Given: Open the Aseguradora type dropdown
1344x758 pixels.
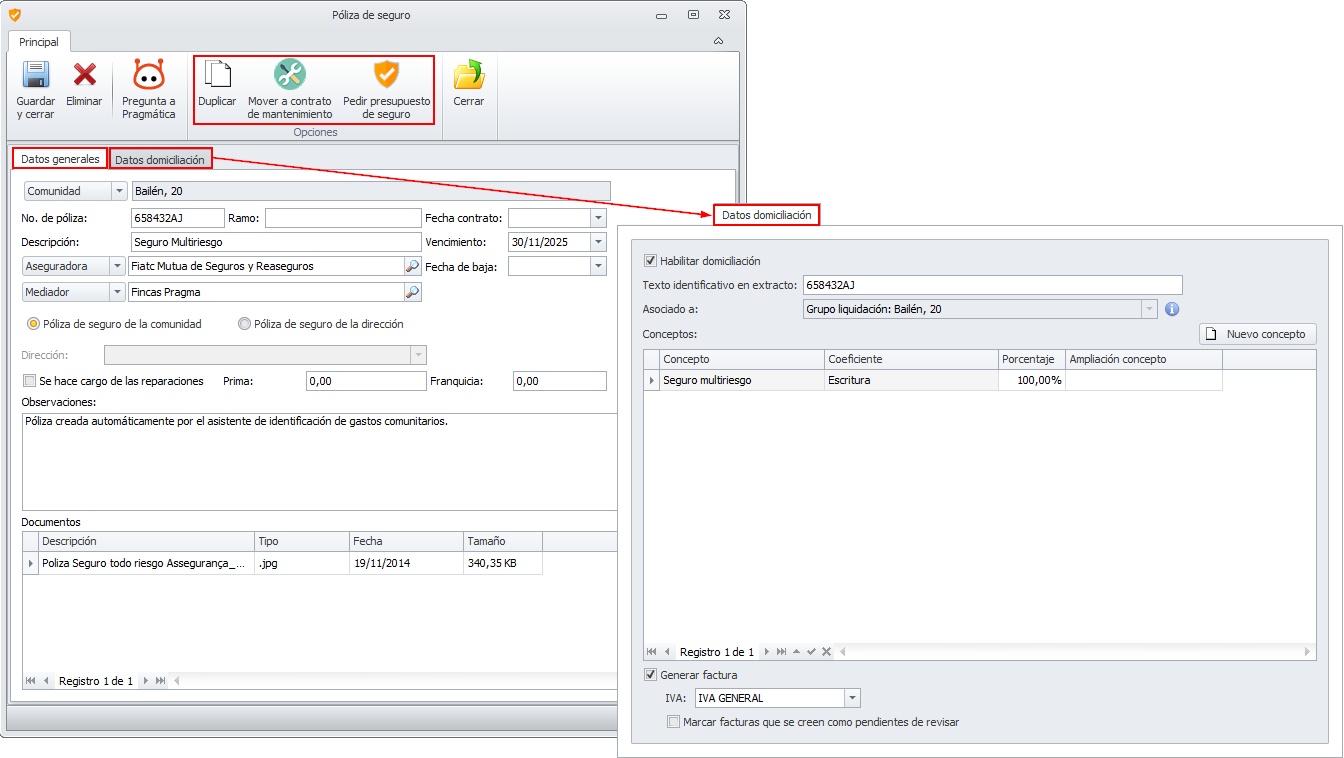Looking at the screenshot, I should [119, 266].
